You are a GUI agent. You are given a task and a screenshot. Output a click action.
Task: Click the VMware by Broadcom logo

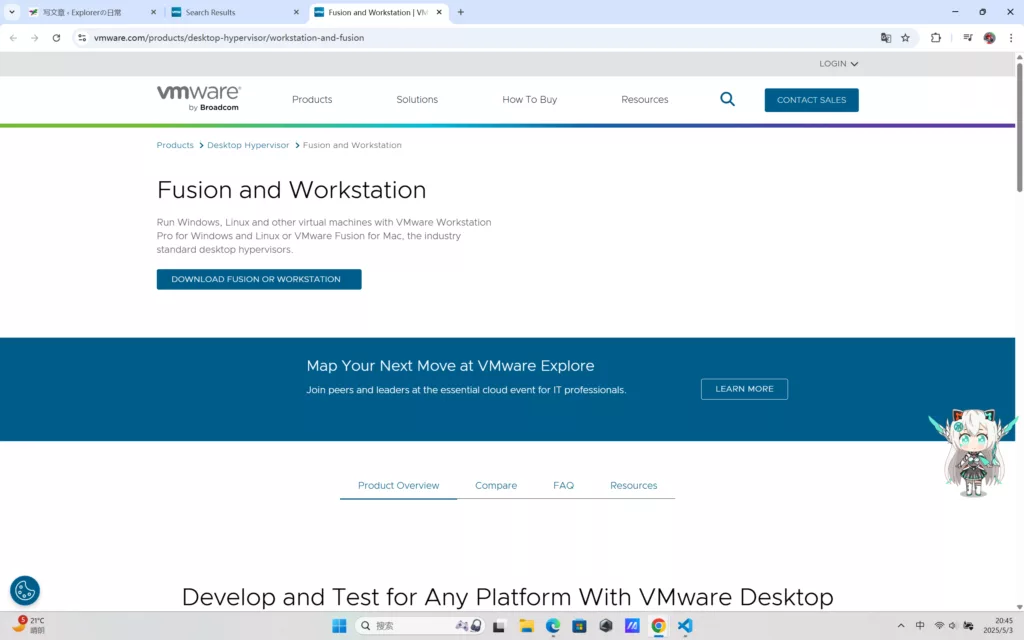pos(198,98)
